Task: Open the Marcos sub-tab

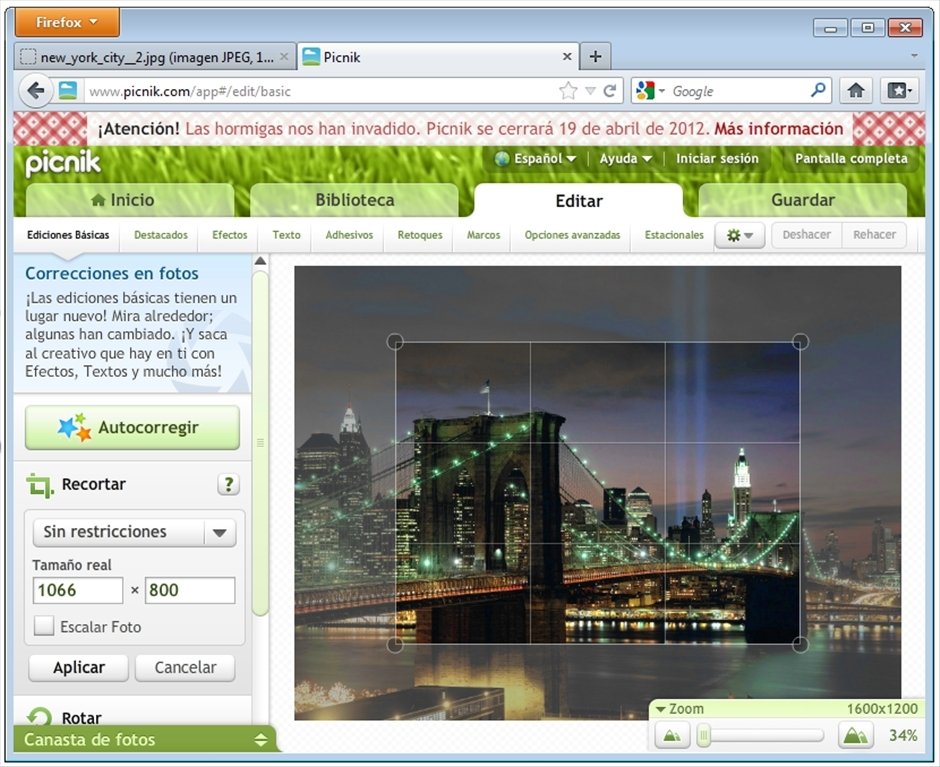Action: pyautogui.click(x=483, y=235)
